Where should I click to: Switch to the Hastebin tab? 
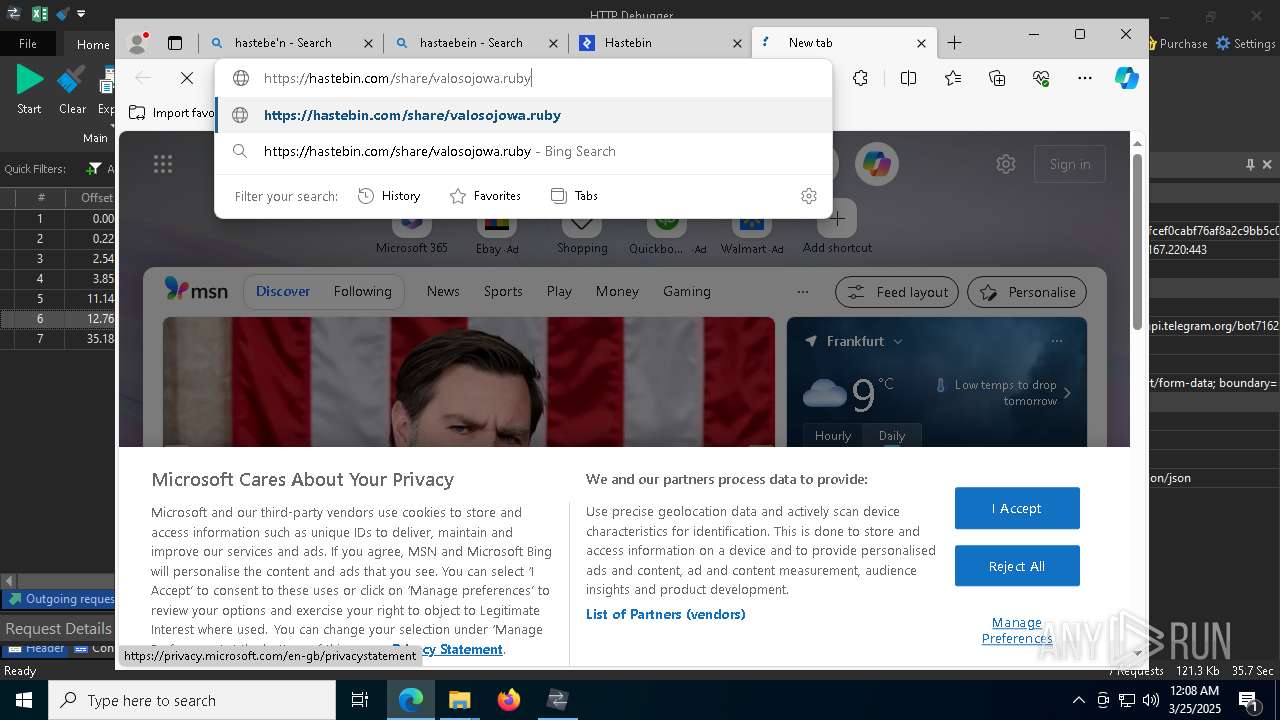coord(660,43)
